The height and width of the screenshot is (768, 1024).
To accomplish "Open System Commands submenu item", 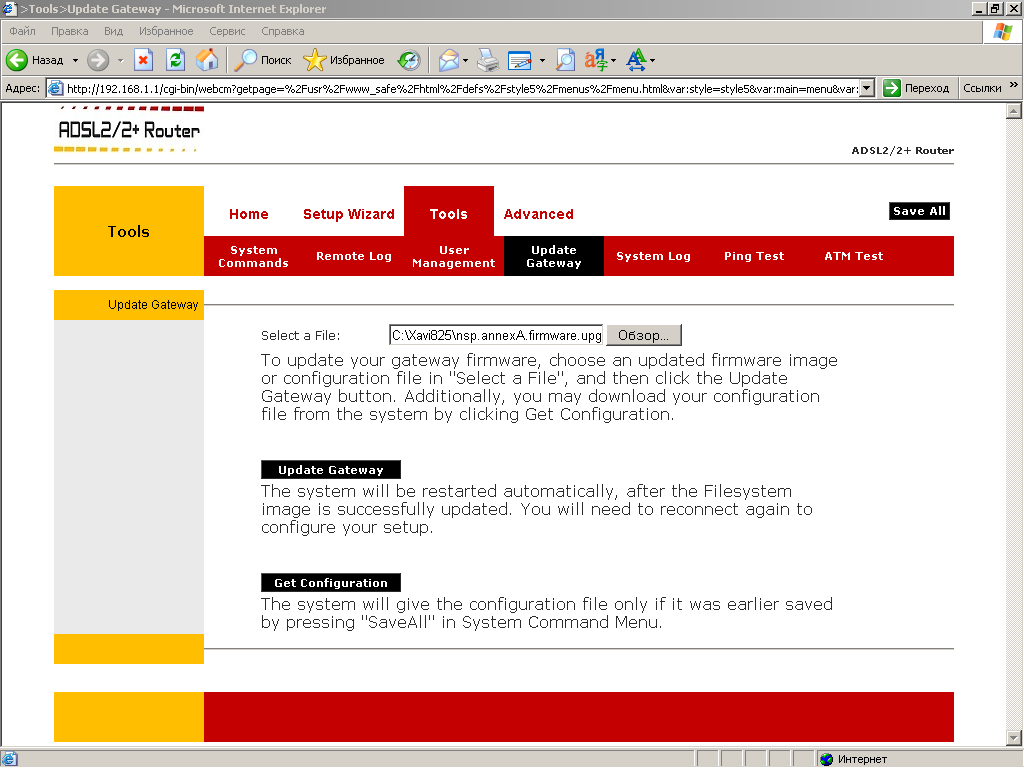I will click(253, 256).
